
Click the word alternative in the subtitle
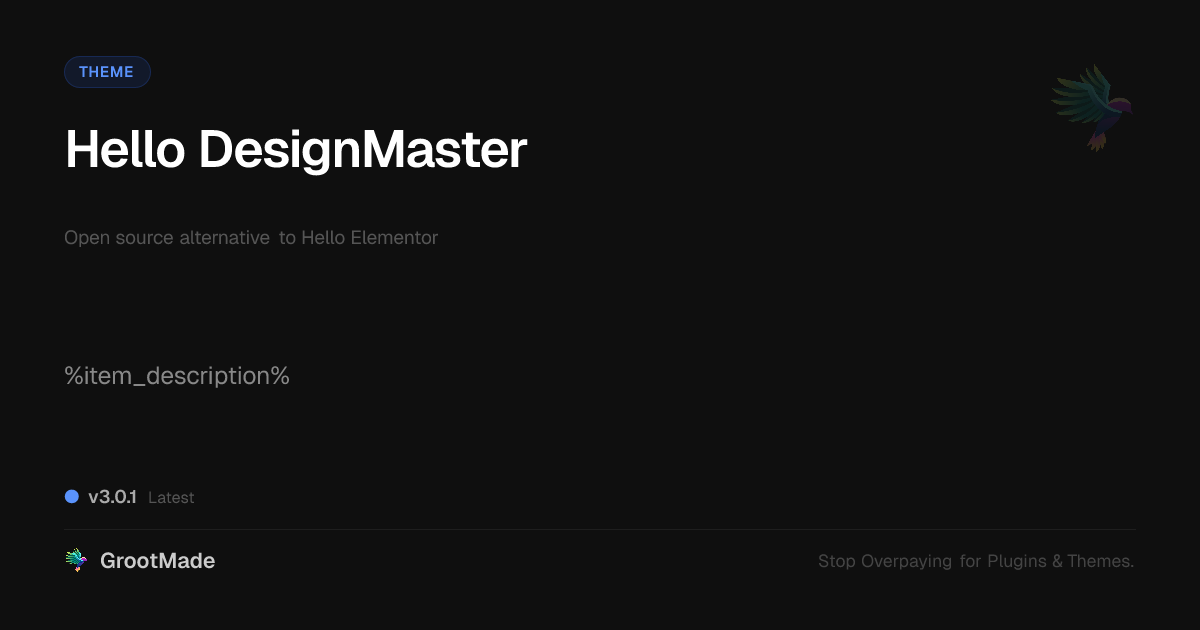224,238
